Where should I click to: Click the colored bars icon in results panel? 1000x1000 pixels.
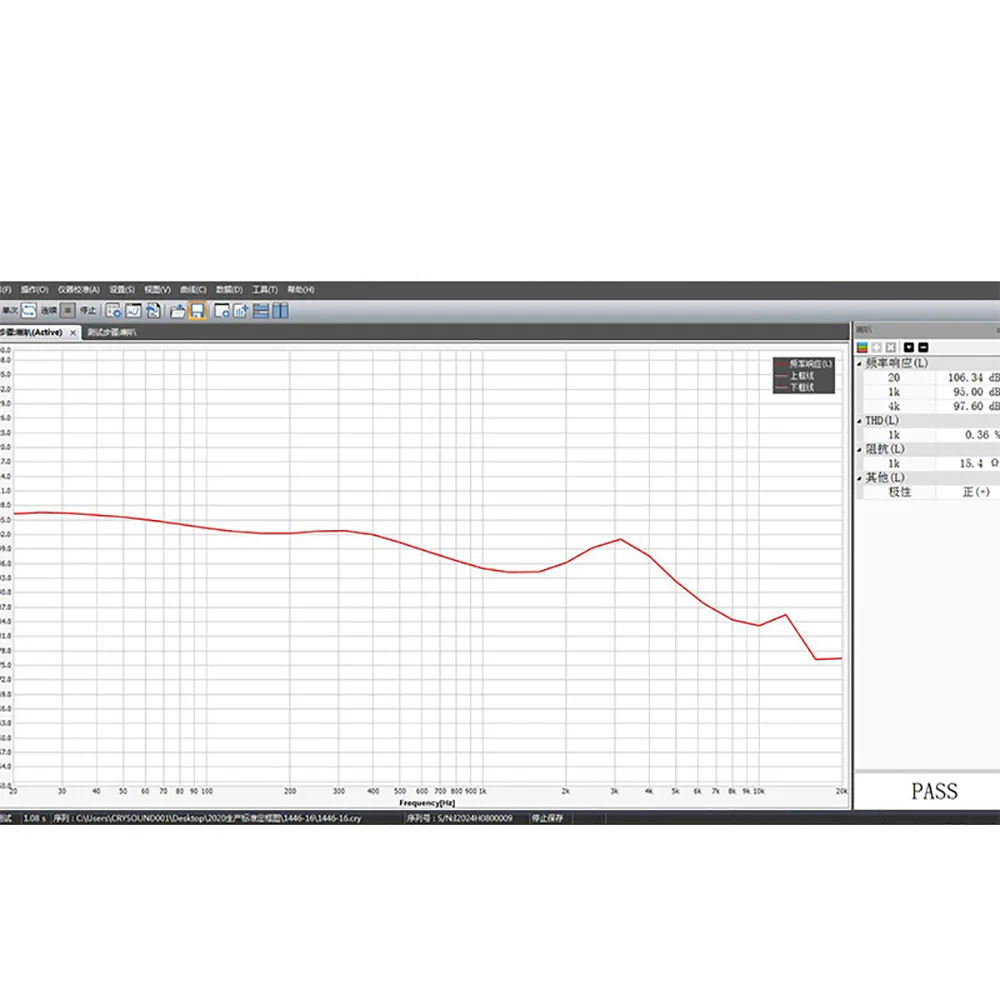pos(862,348)
